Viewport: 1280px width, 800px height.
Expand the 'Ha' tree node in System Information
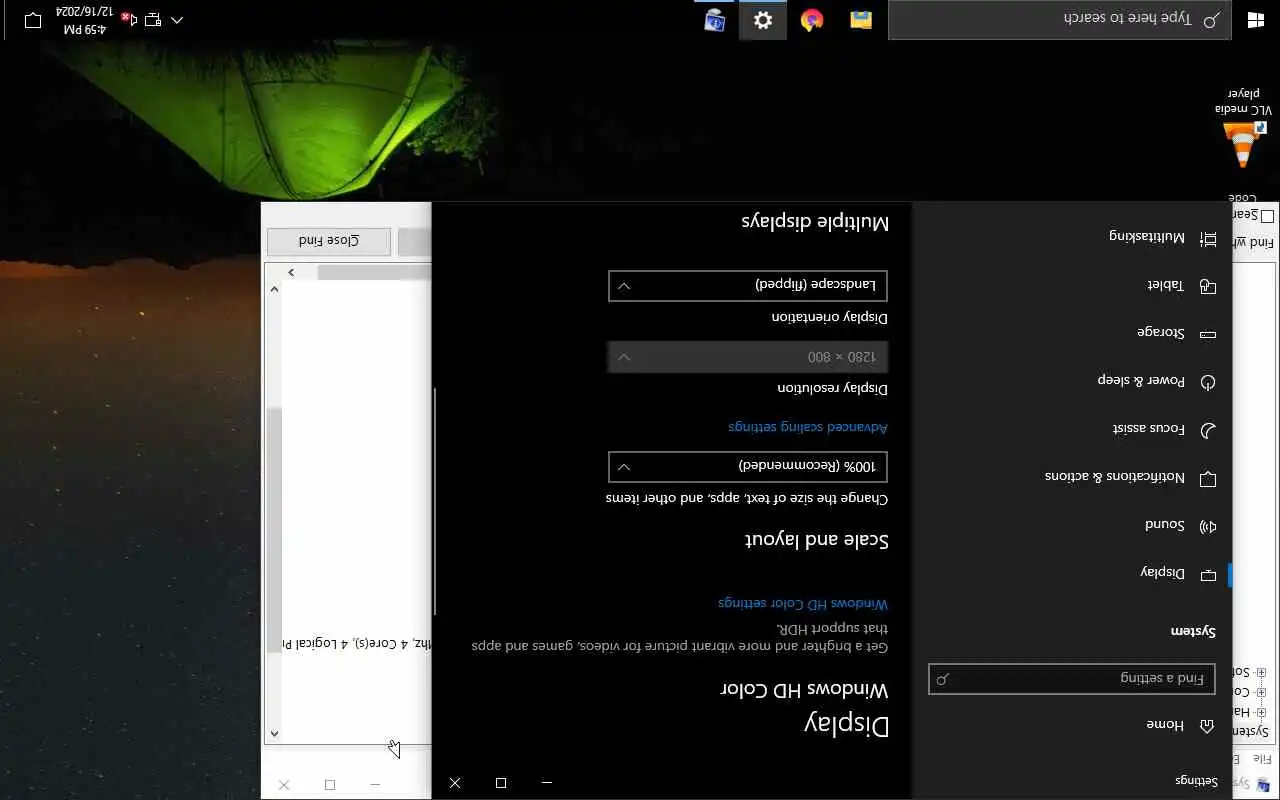tap(1261, 711)
